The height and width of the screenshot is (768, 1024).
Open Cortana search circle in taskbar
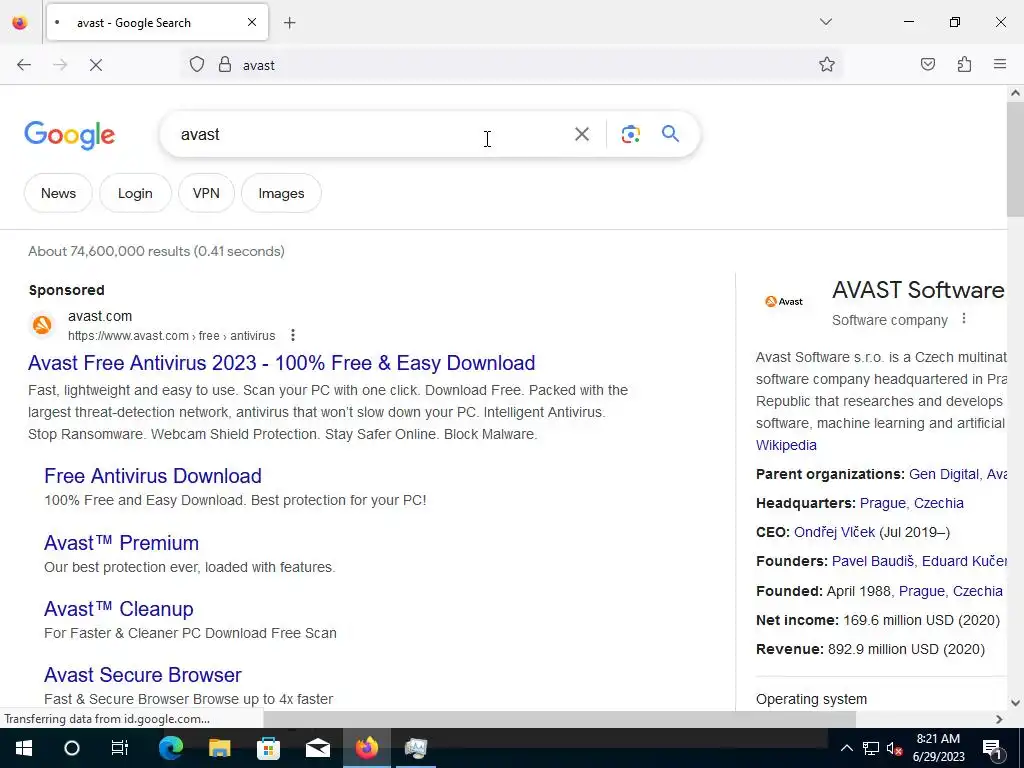coord(72,748)
